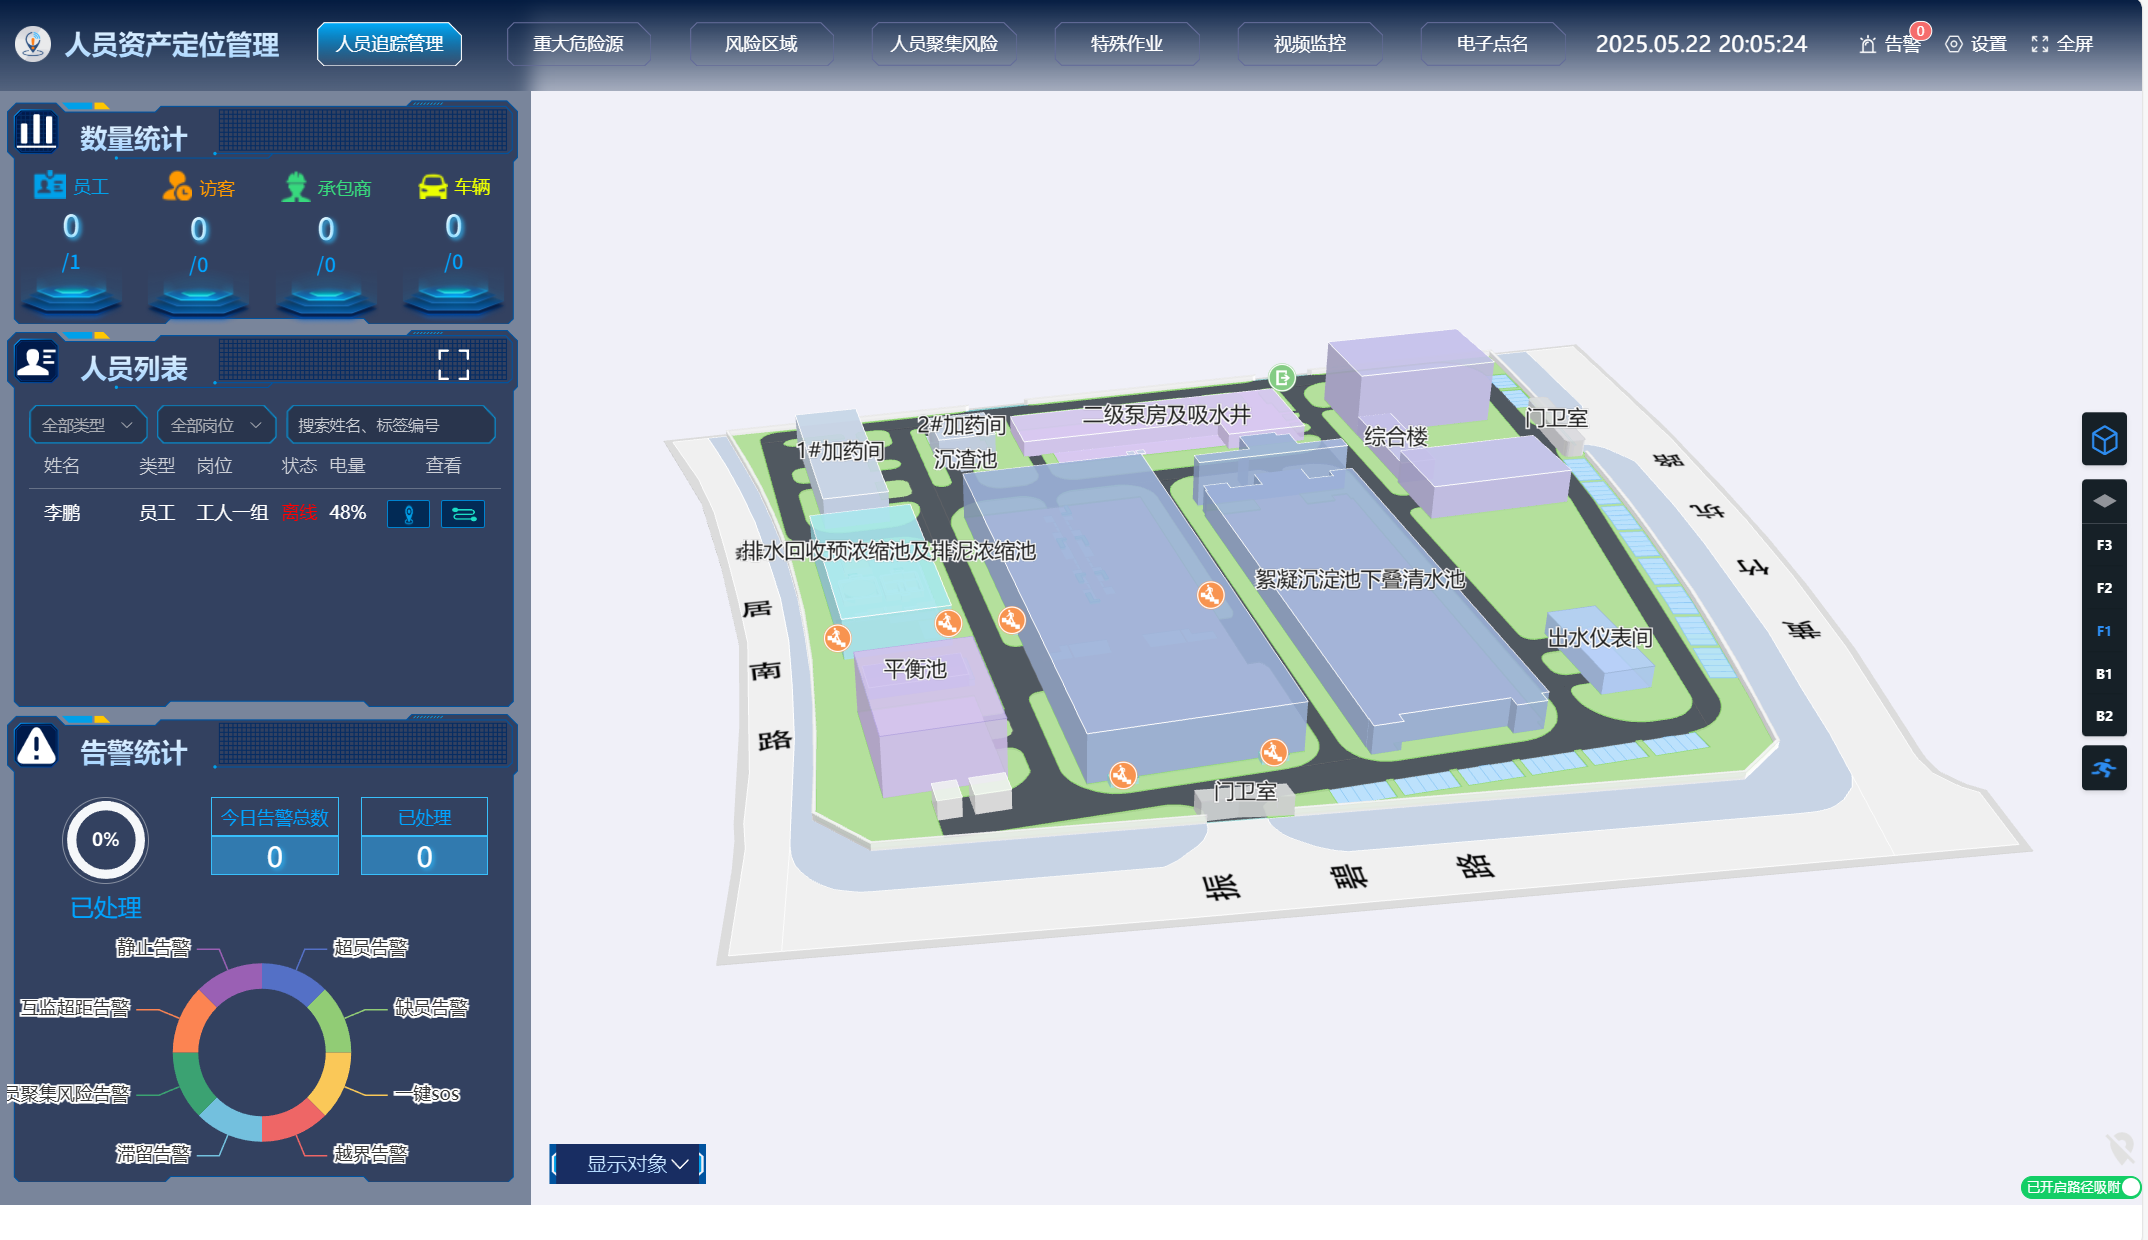Click the 搜索姓名、标签编号 search field

coord(390,425)
